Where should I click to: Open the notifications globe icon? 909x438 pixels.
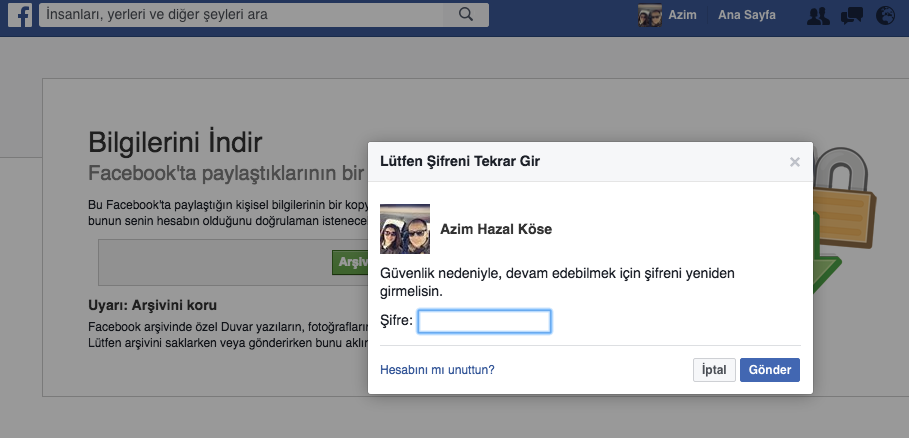[x=885, y=16]
